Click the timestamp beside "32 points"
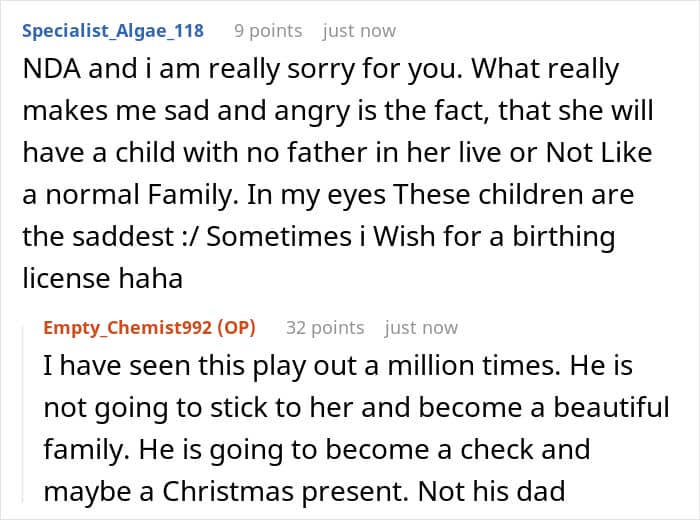 pos(421,327)
